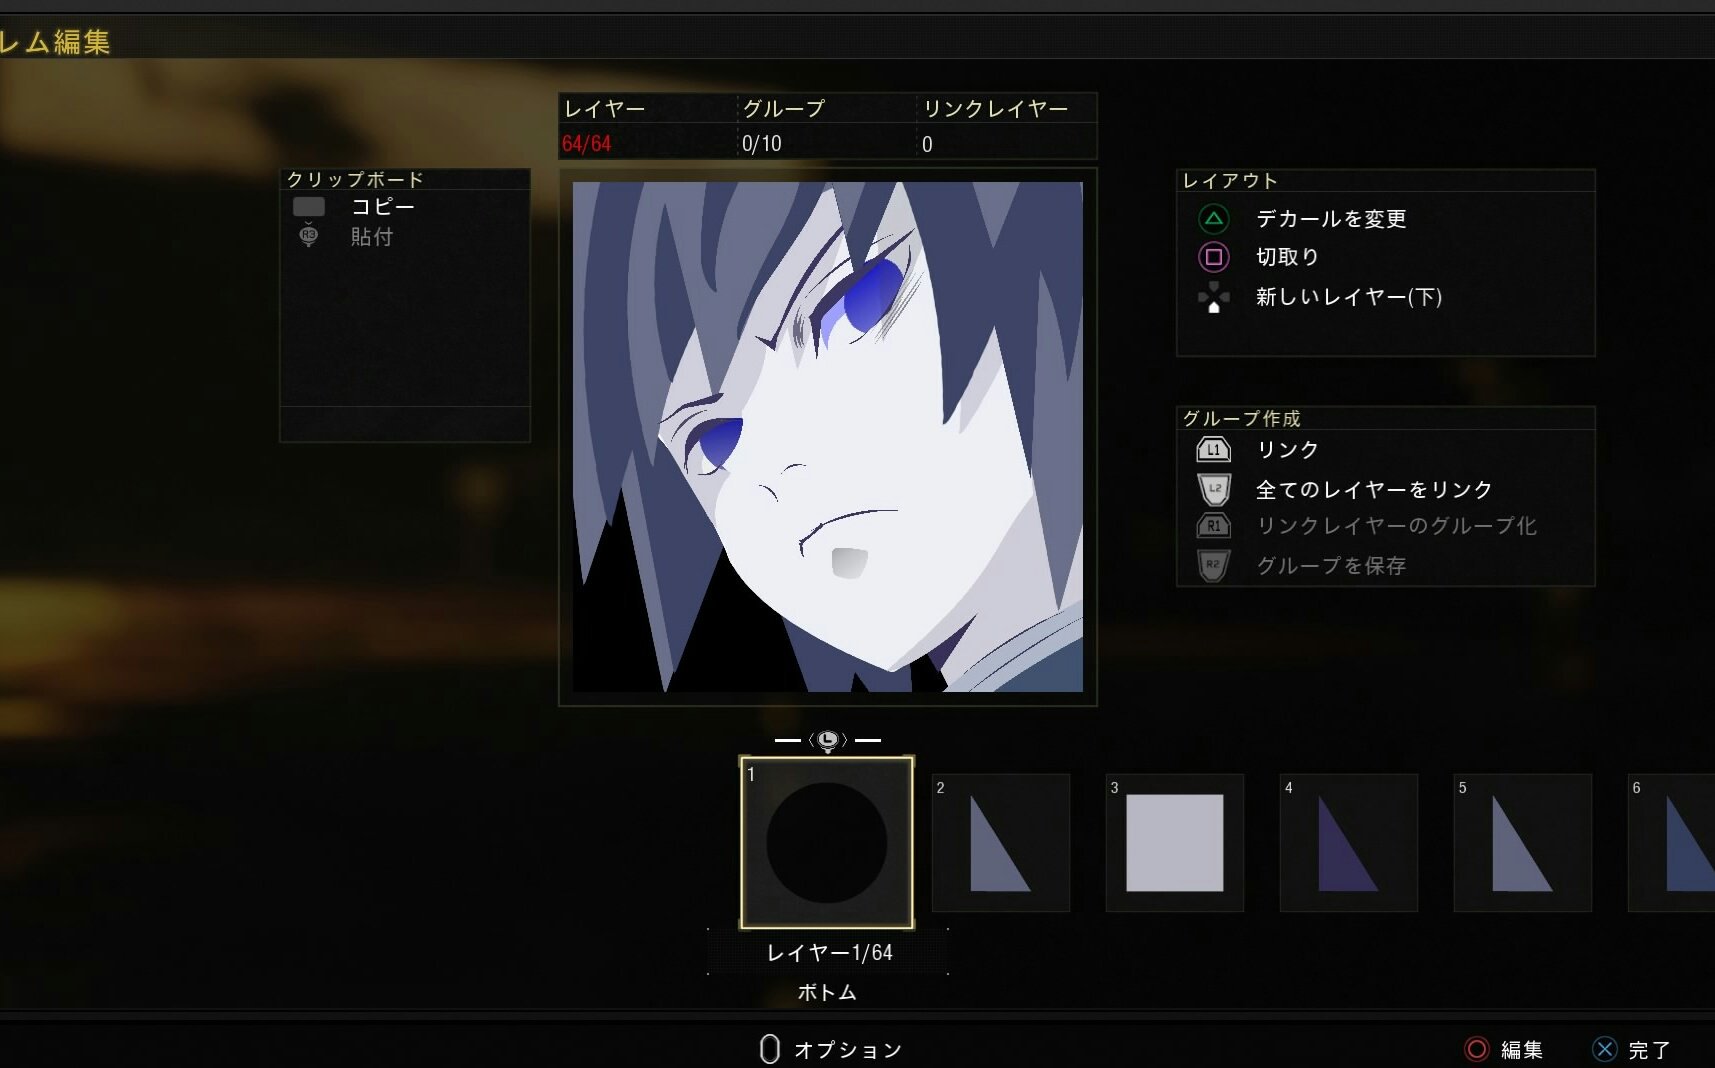Screen dimensions: 1715x1068
Task: Select layer 1 black circle thumbnail
Action: [x=827, y=843]
